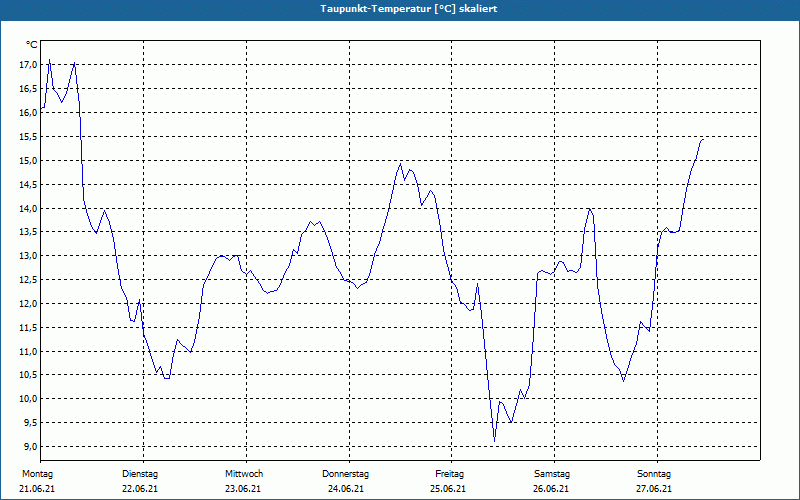Select the 17,0 y-axis value
Screen dimensions: 800x500
(x=29, y=64)
